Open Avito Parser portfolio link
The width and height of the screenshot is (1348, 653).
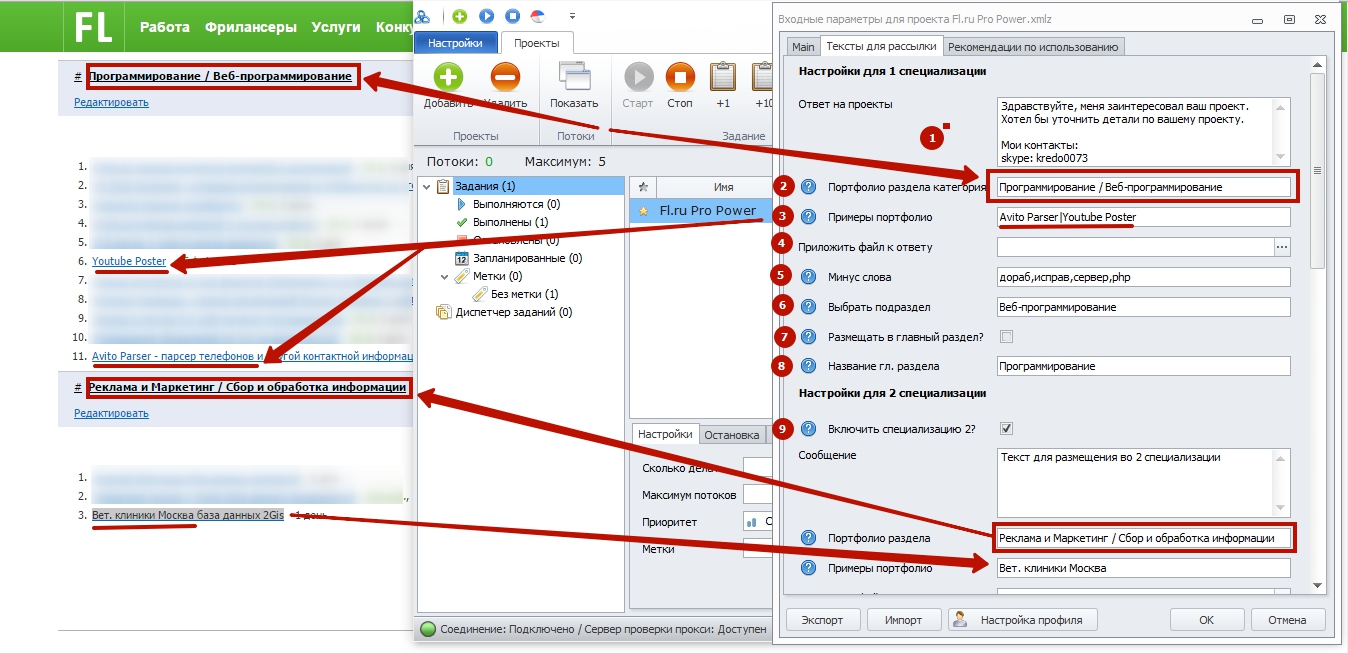(252, 356)
